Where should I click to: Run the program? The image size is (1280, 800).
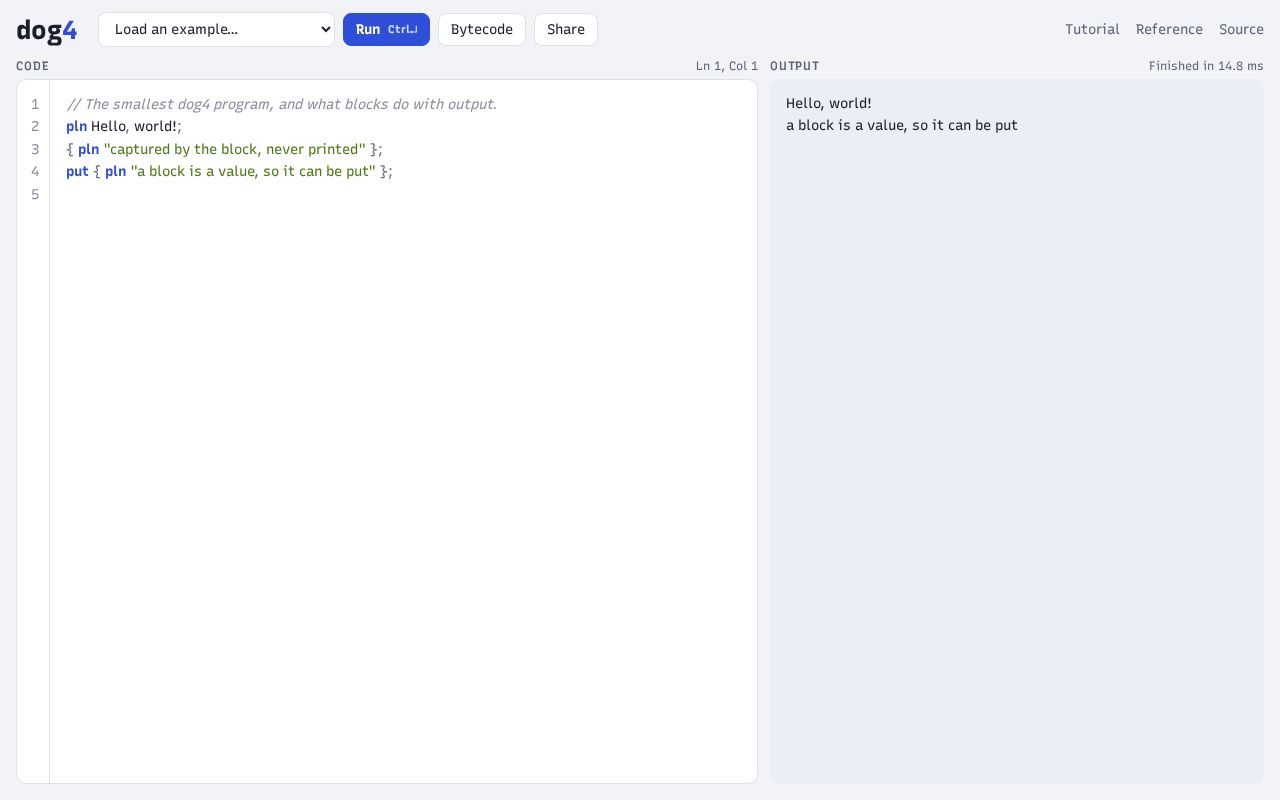point(386,29)
